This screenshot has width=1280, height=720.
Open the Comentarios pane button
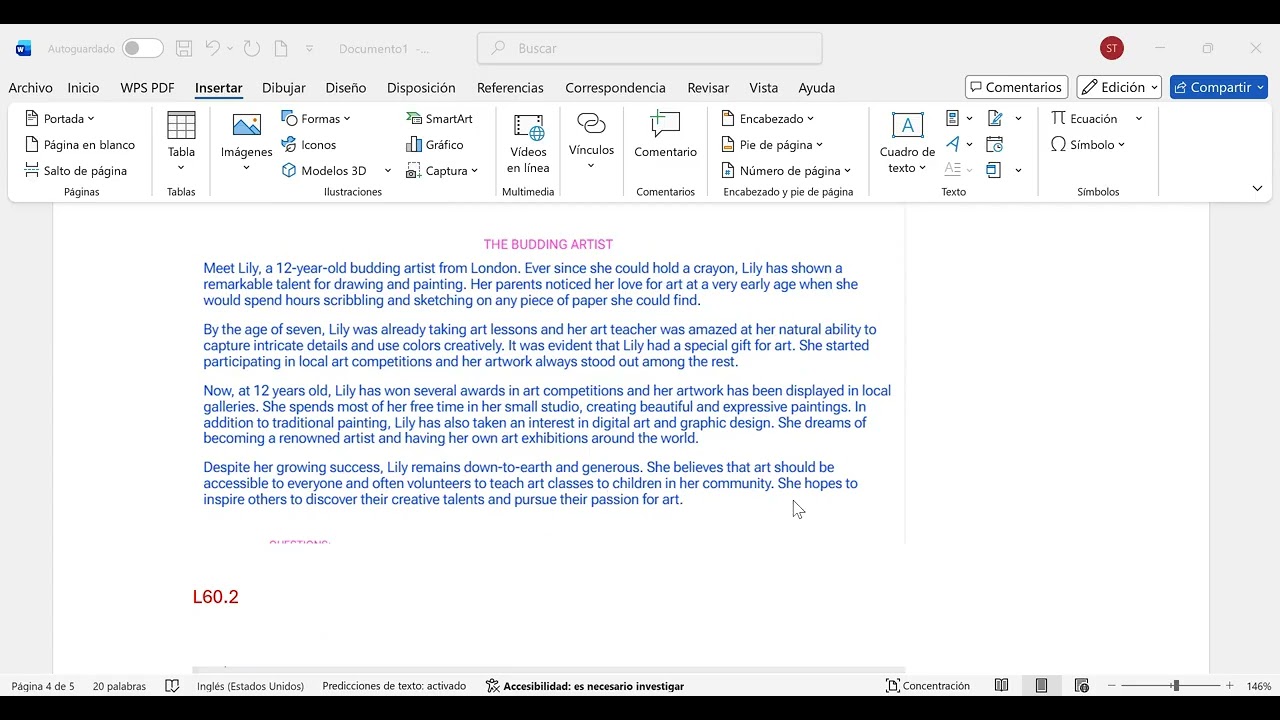[x=1016, y=87]
